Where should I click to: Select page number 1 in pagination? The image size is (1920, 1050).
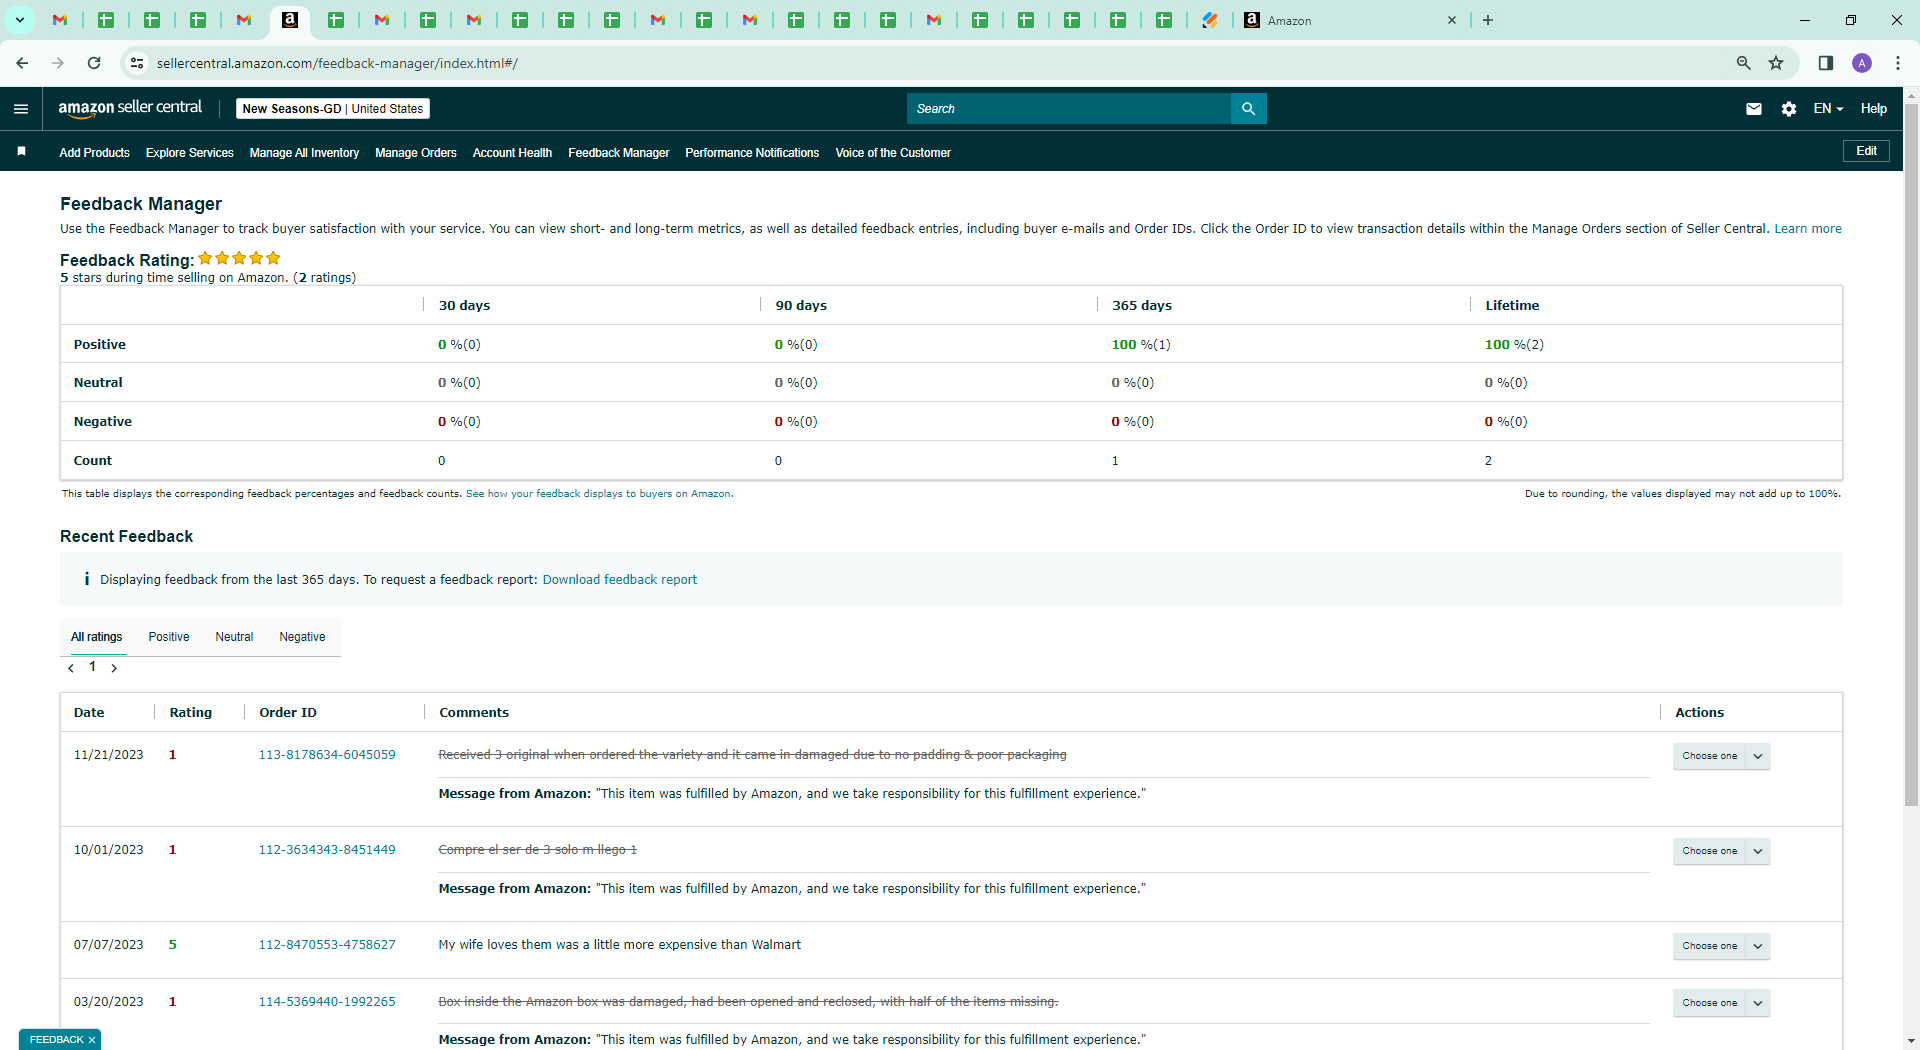93,667
